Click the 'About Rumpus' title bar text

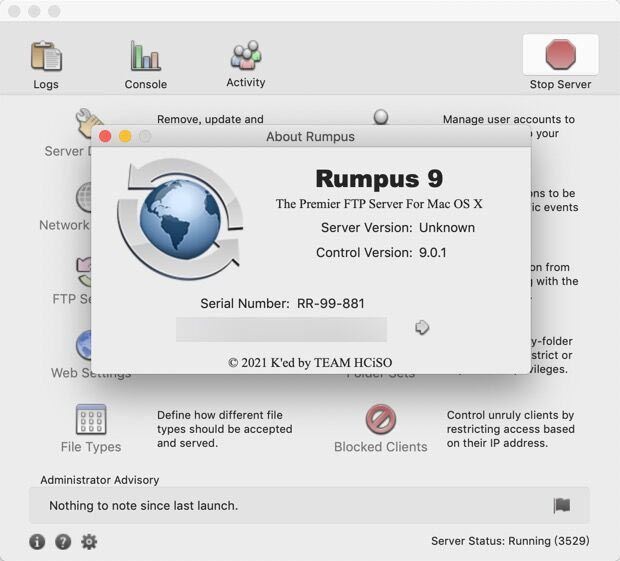click(310, 137)
